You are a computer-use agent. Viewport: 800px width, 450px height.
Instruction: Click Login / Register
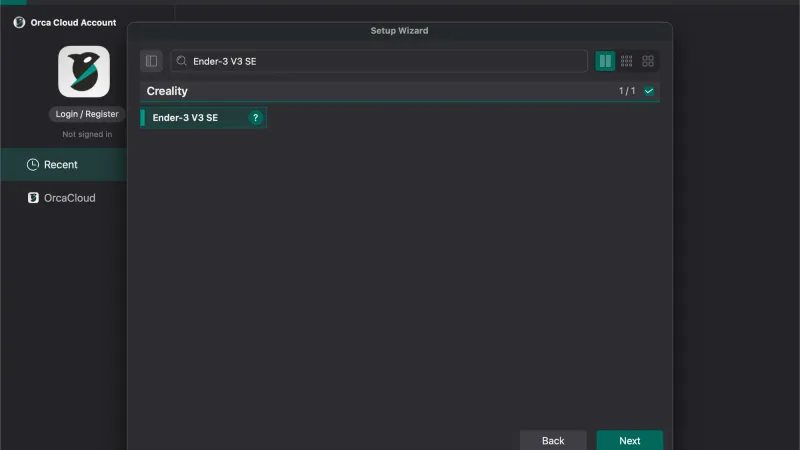click(87, 114)
